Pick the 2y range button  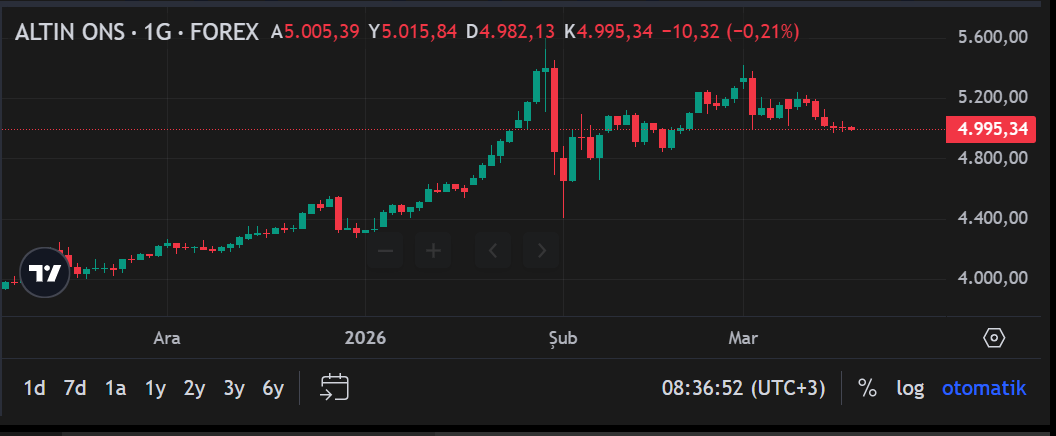194,389
